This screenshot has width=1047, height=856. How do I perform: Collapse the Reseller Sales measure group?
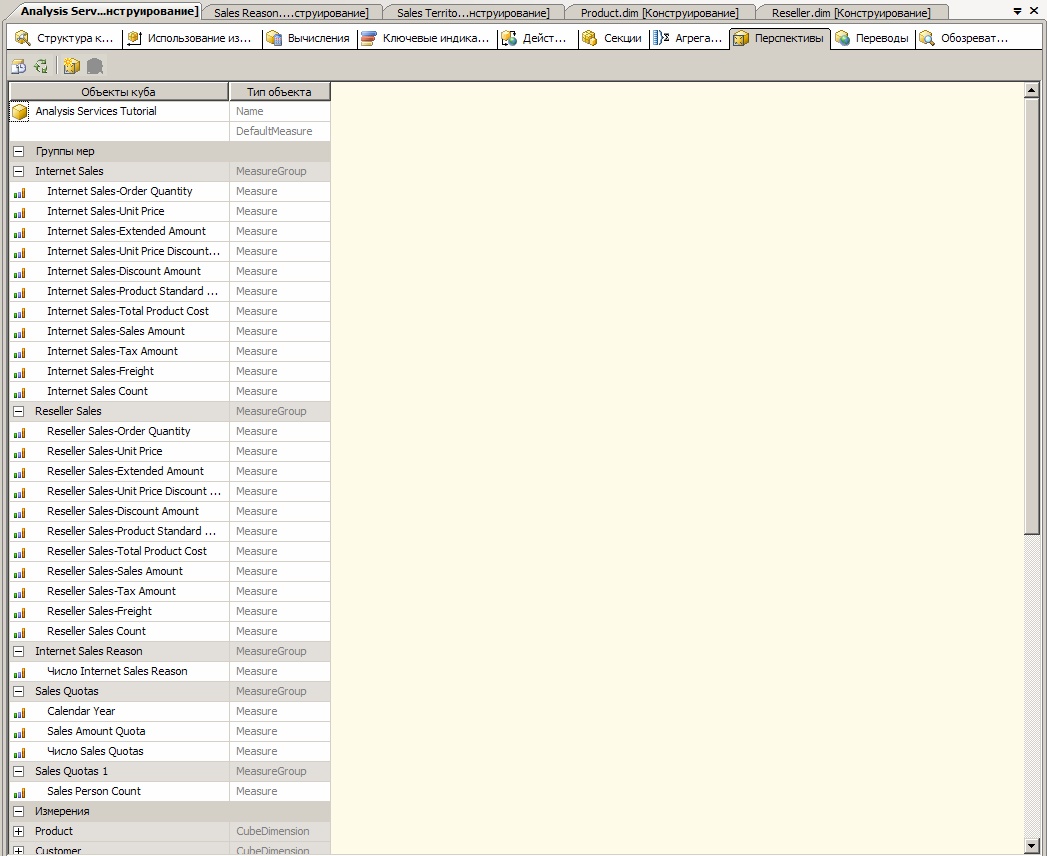tap(19, 411)
